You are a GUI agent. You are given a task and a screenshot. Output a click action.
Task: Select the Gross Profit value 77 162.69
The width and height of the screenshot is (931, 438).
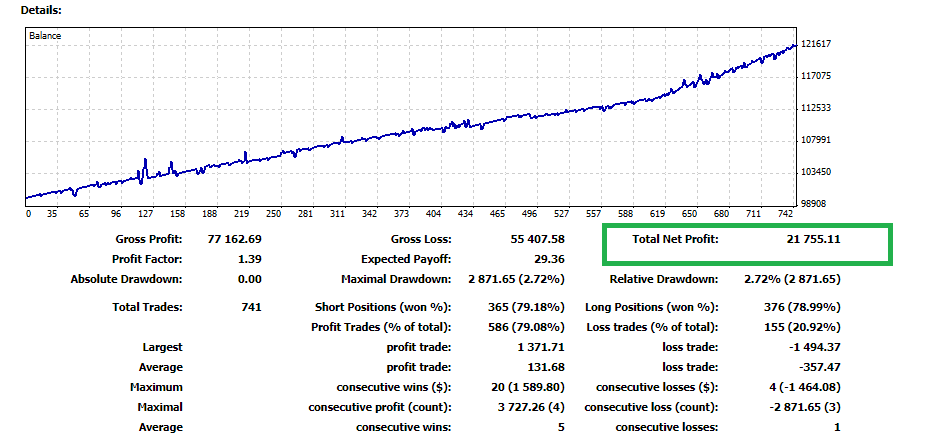coord(235,240)
